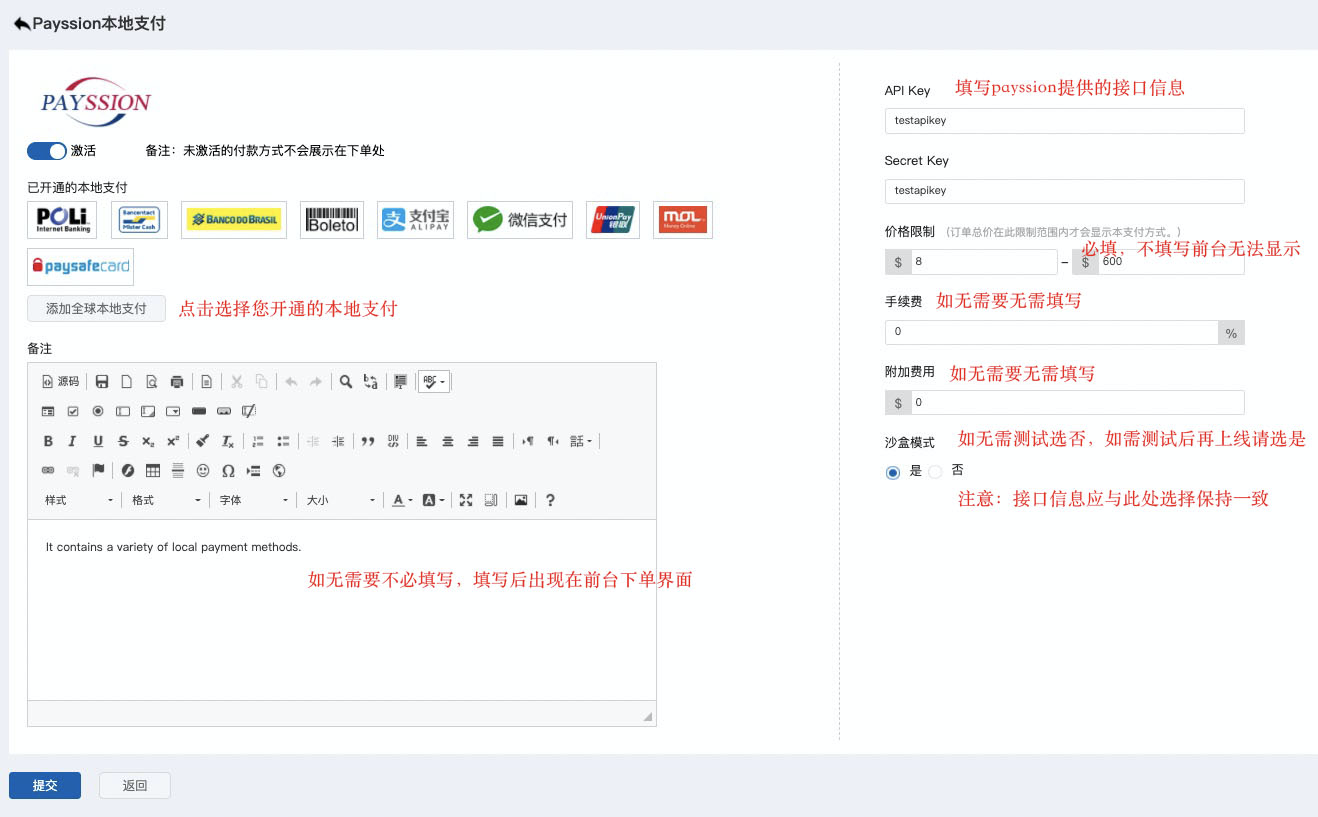The image size is (1318, 817).
Task: Click the New Page icon in editor
Action: click(x=127, y=381)
